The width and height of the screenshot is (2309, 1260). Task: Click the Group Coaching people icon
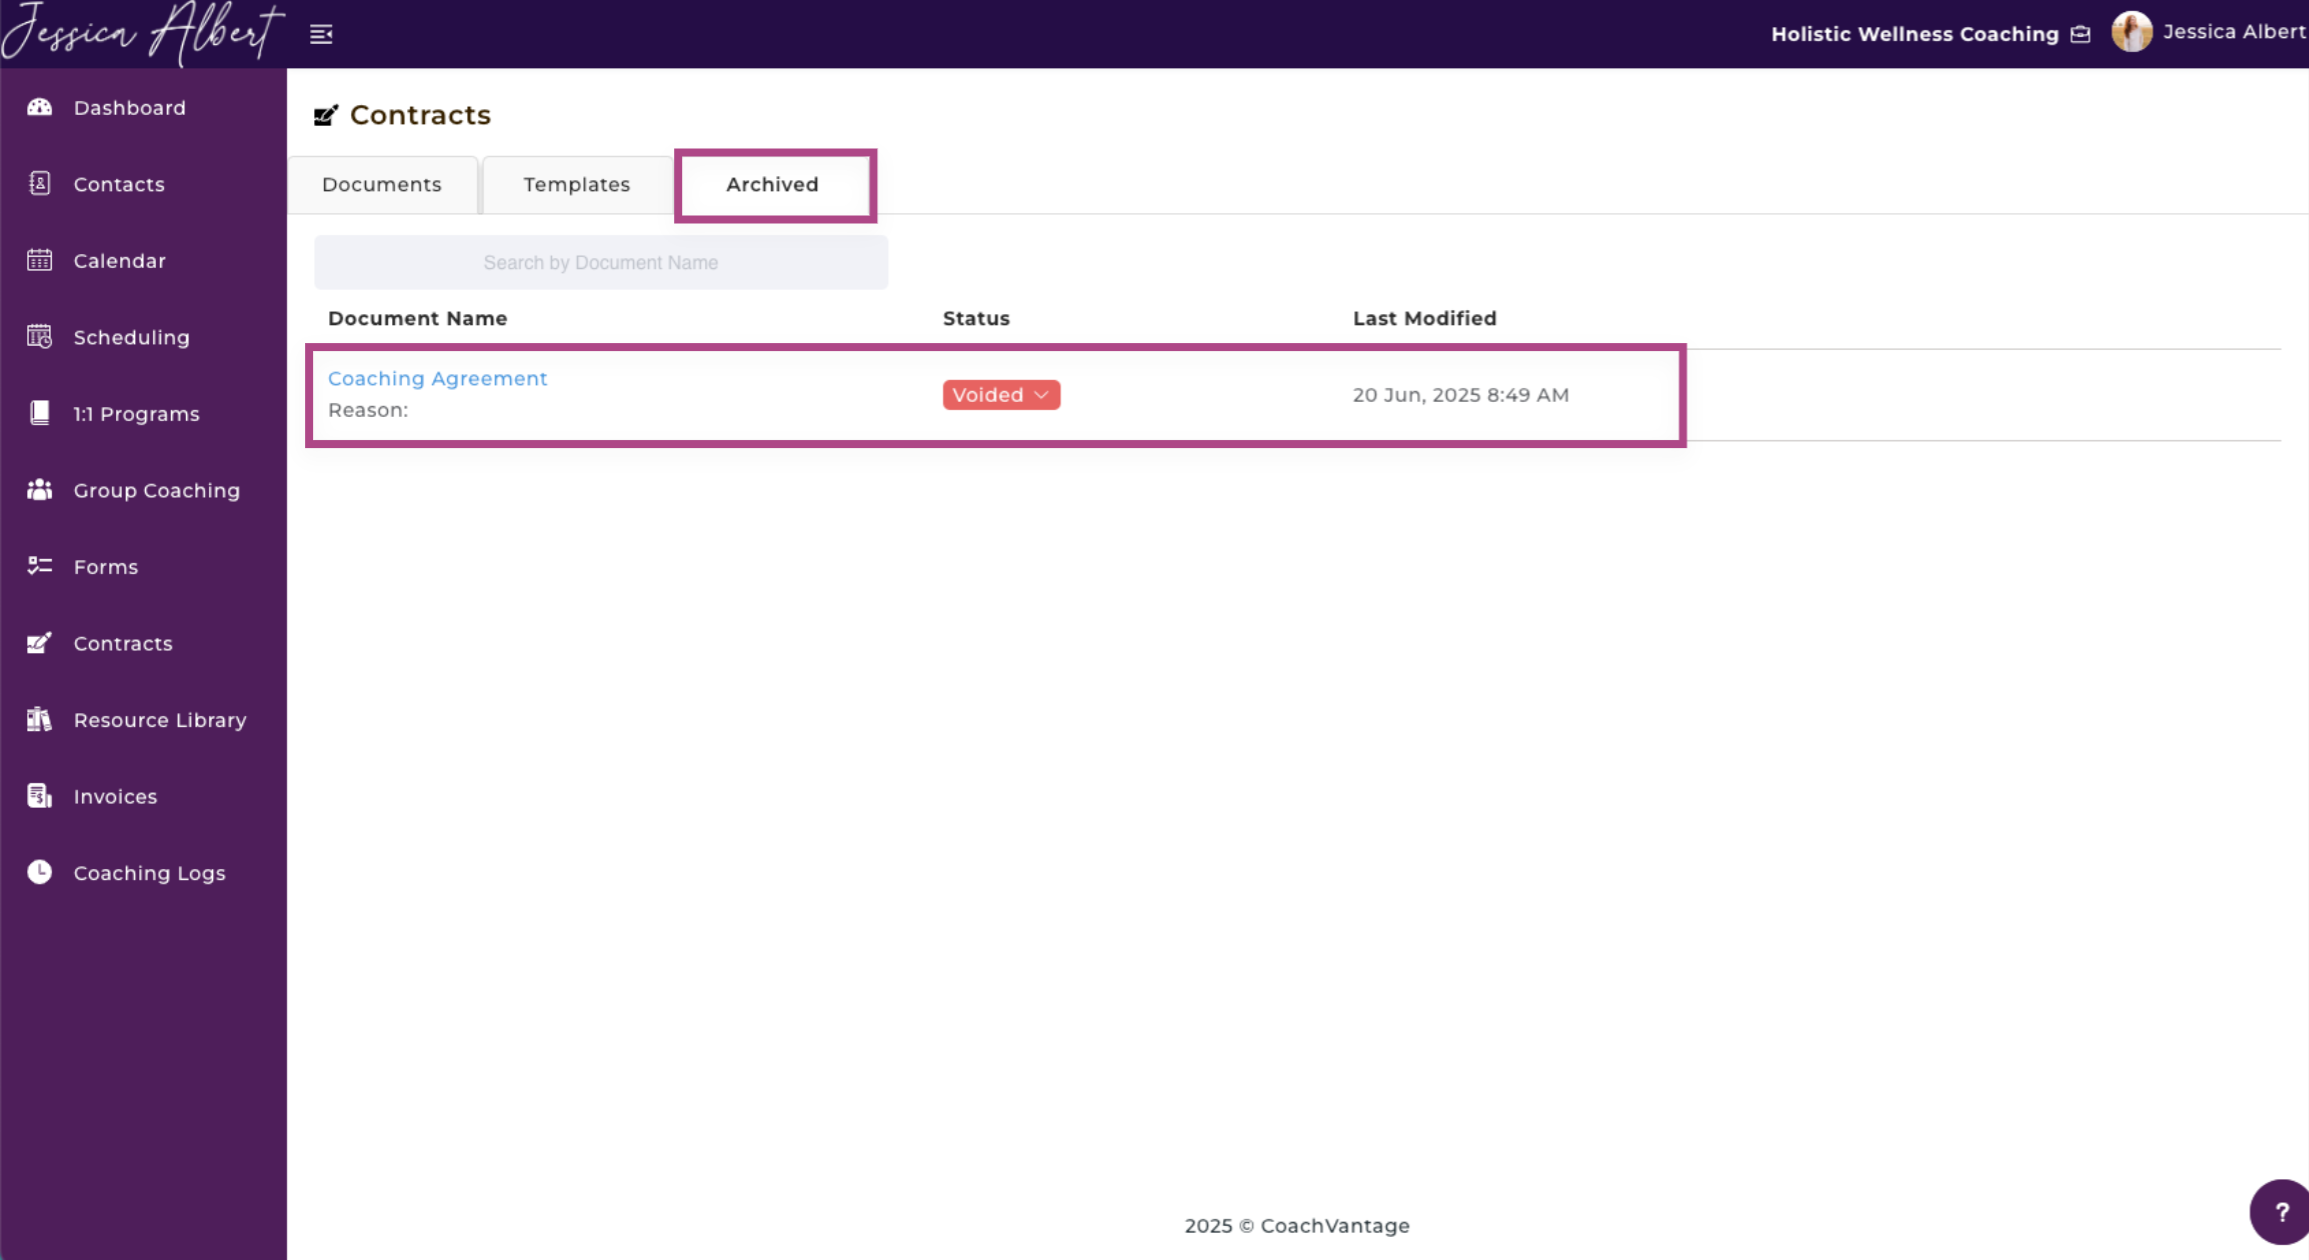click(39, 489)
